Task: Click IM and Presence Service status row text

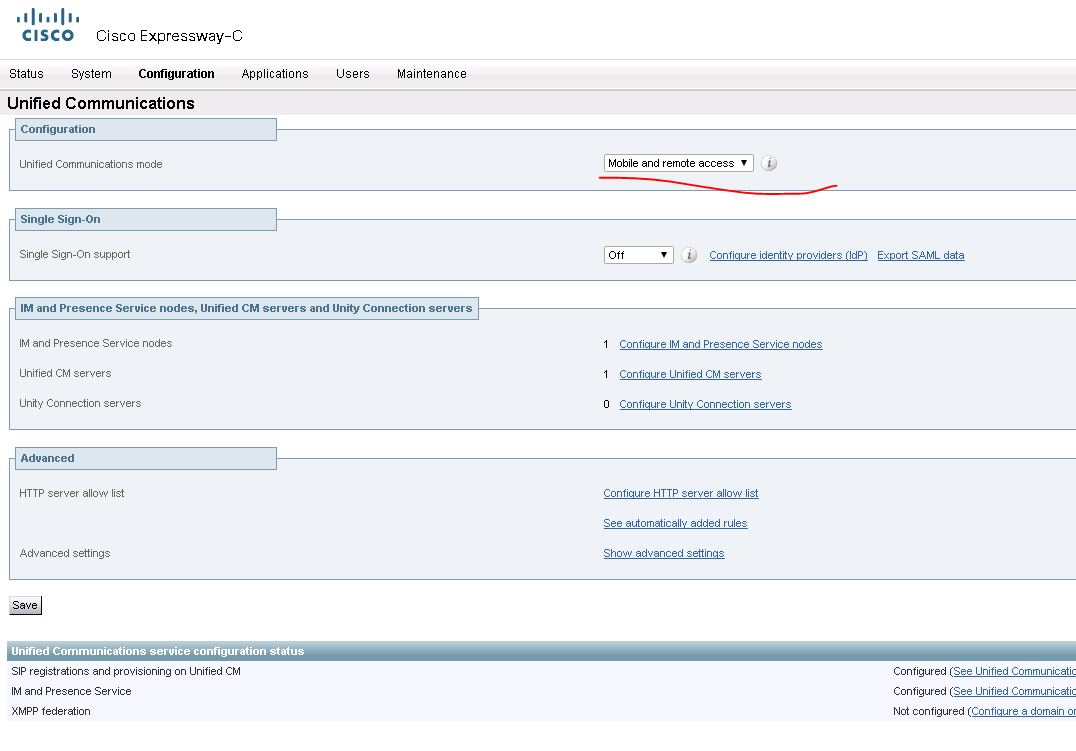Action: (x=71, y=691)
